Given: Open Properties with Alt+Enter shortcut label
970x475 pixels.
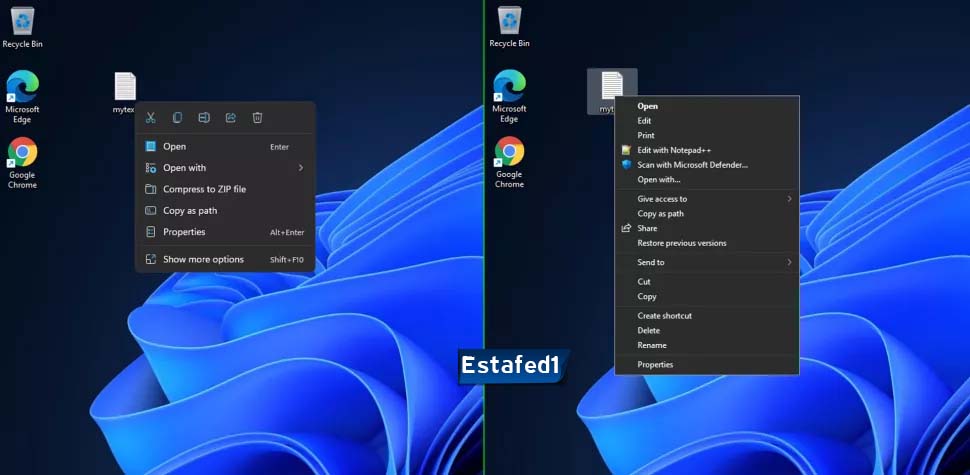Looking at the screenshot, I should tap(225, 232).
